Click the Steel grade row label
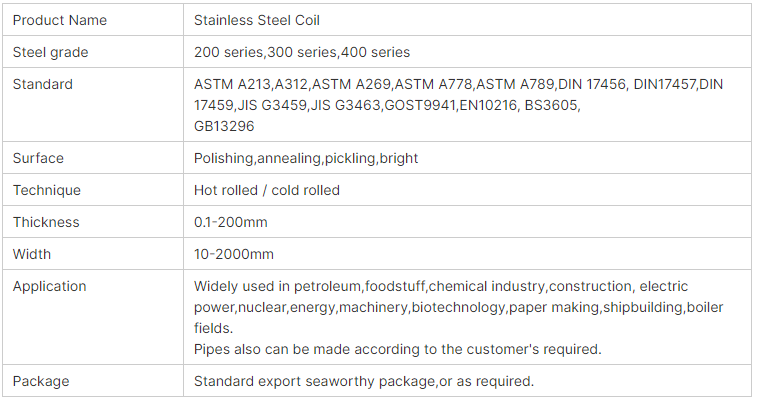The height and width of the screenshot is (402, 757). pyautogui.click(x=50, y=52)
